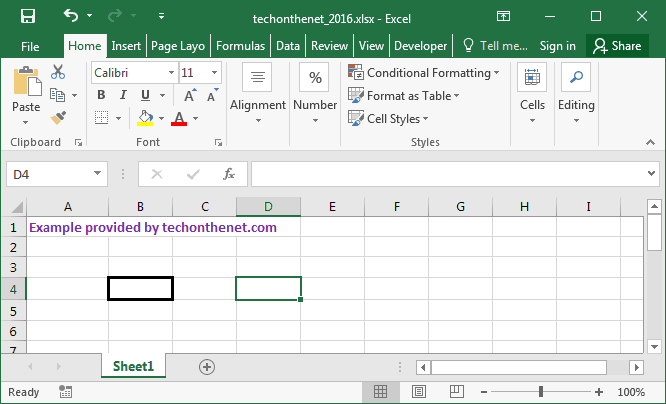Viewport: 666px width, 404px height.
Task: Open underline style dropdown arrow
Action: click(163, 95)
